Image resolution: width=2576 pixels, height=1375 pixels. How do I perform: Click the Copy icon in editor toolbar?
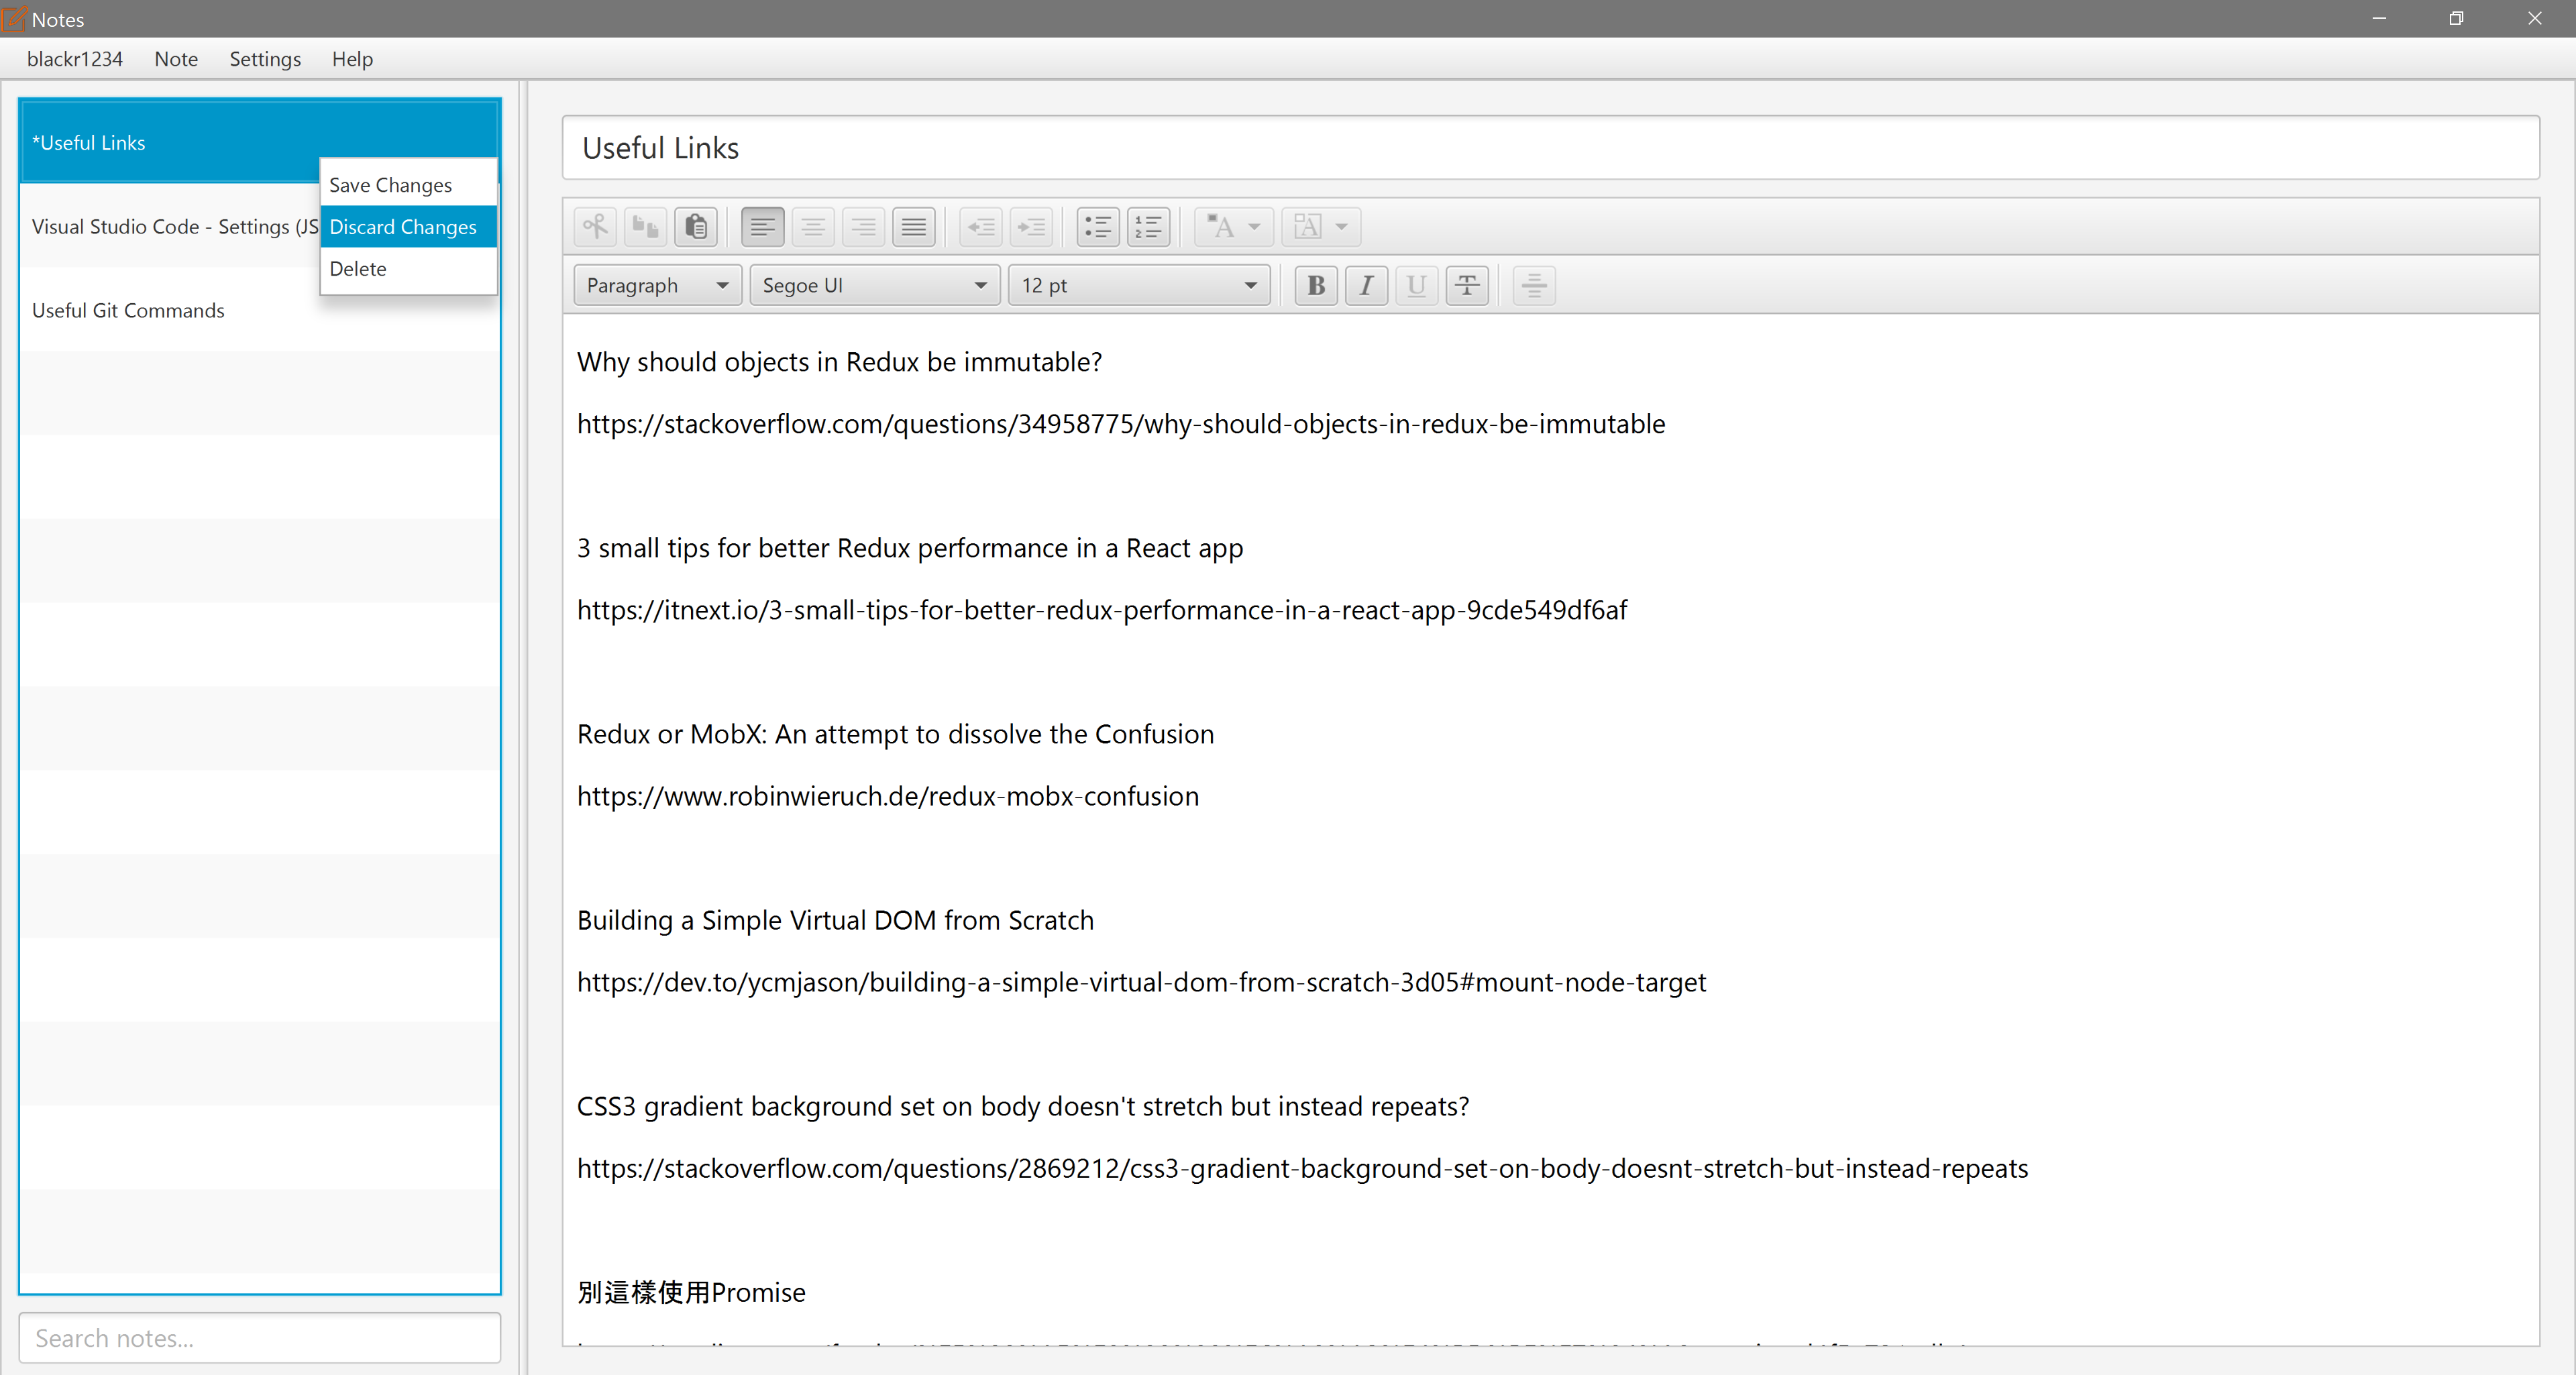point(645,227)
